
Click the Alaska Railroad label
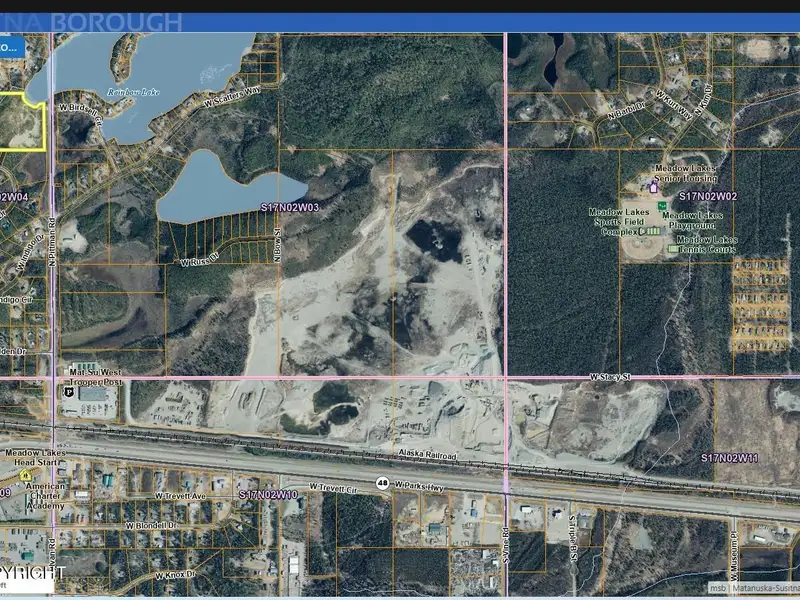(x=427, y=456)
